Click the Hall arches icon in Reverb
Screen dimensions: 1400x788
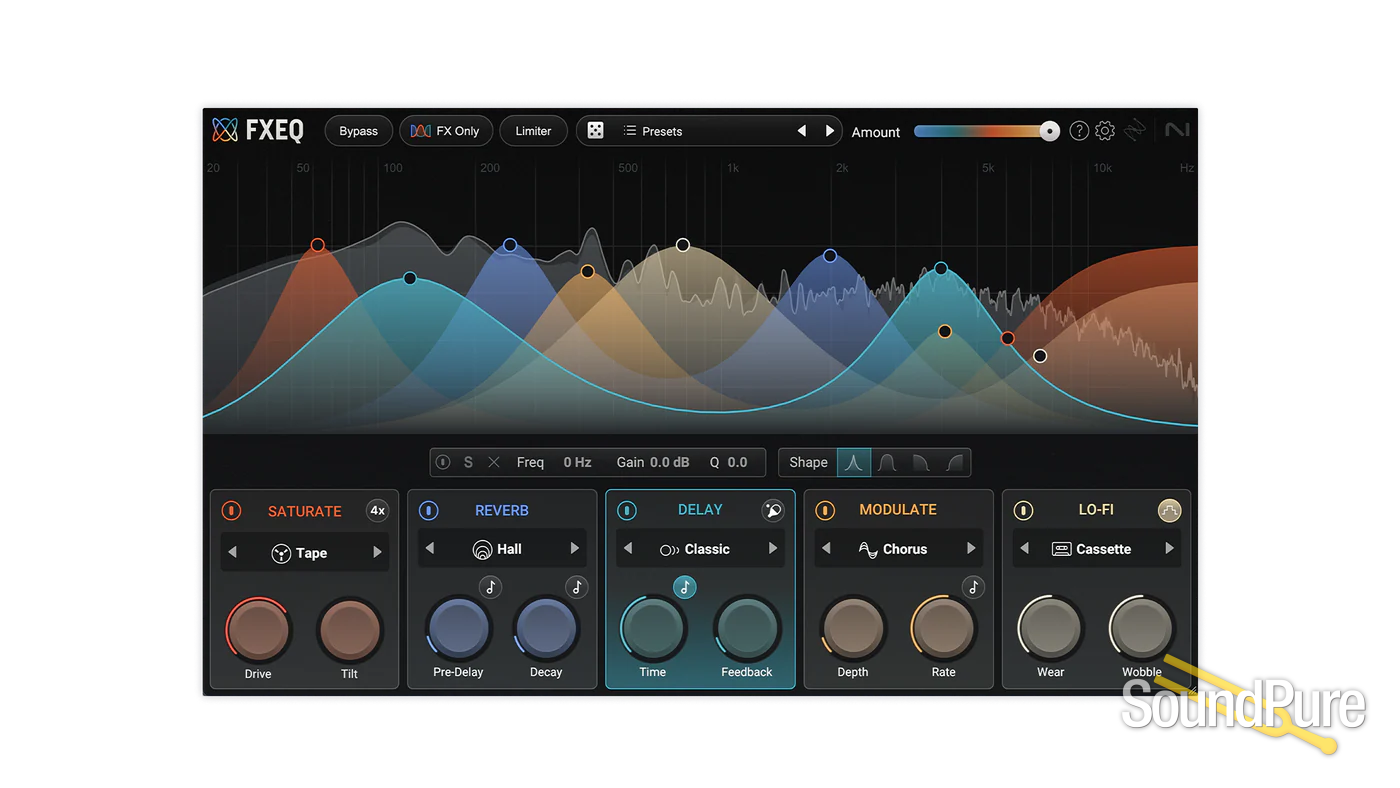point(483,549)
